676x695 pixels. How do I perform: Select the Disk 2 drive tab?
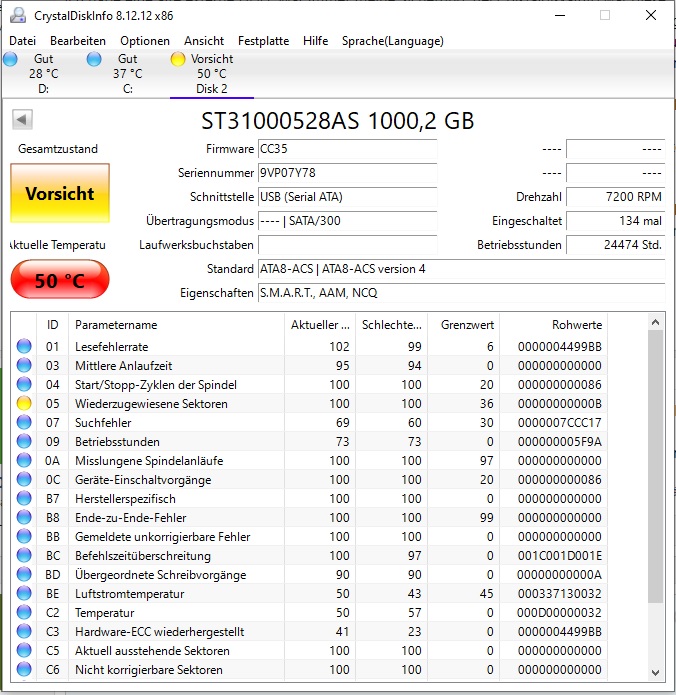tap(212, 74)
